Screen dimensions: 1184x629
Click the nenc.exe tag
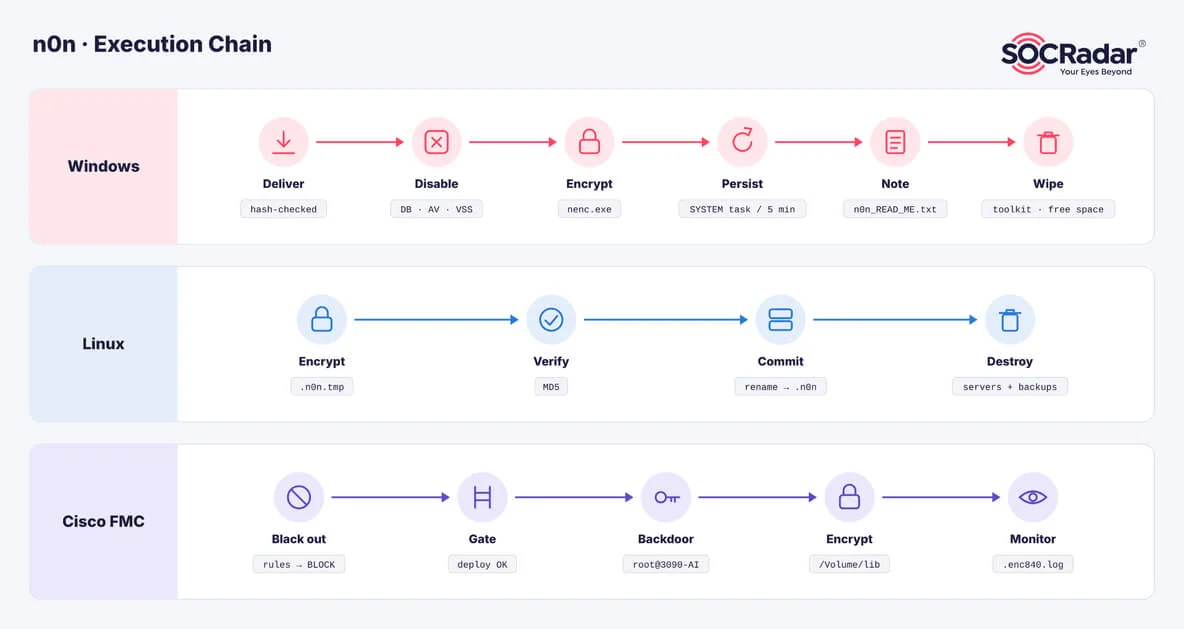(589, 209)
